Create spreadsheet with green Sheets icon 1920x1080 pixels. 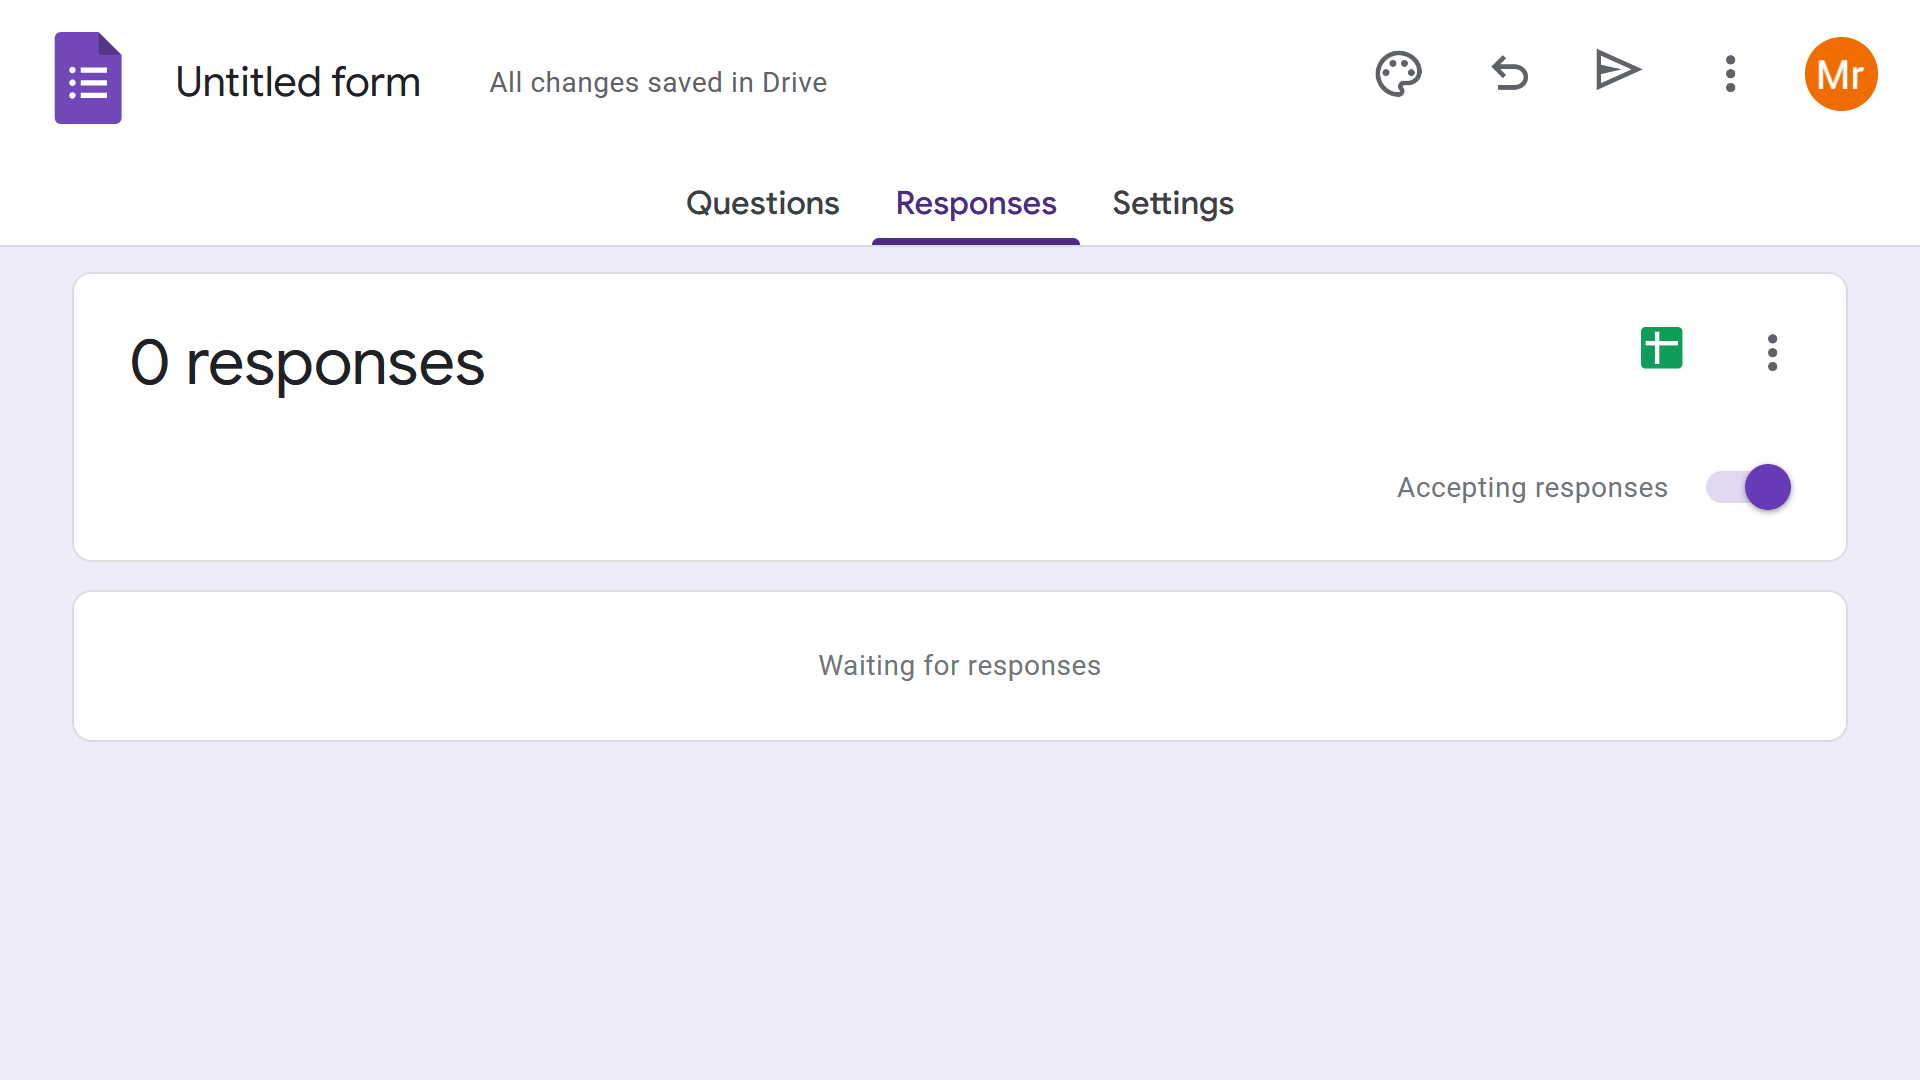(1661, 349)
